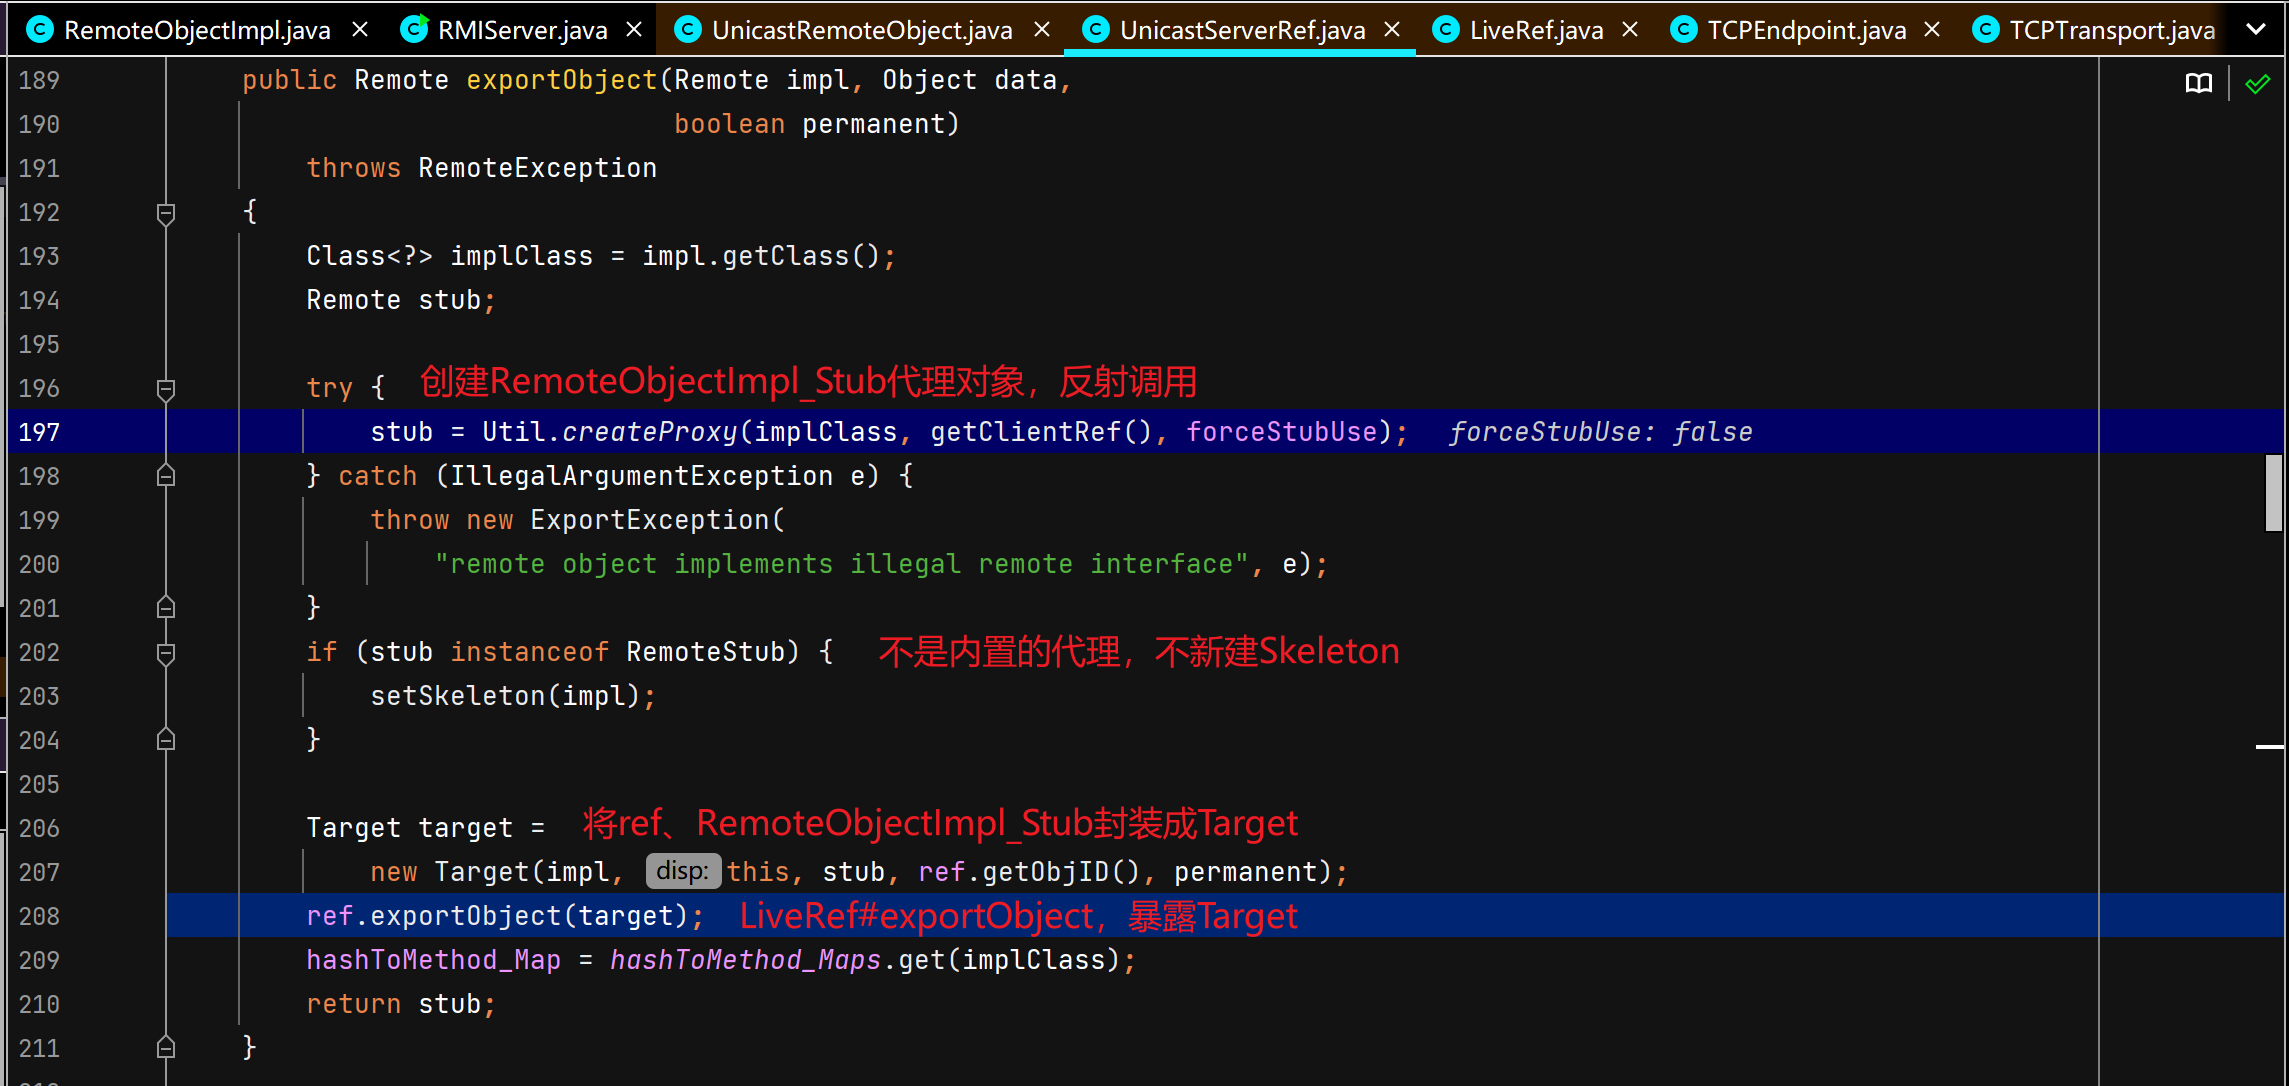Show hidden tabs dropdown arrow
The width and height of the screenshot is (2289, 1086).
[2256, 30]
